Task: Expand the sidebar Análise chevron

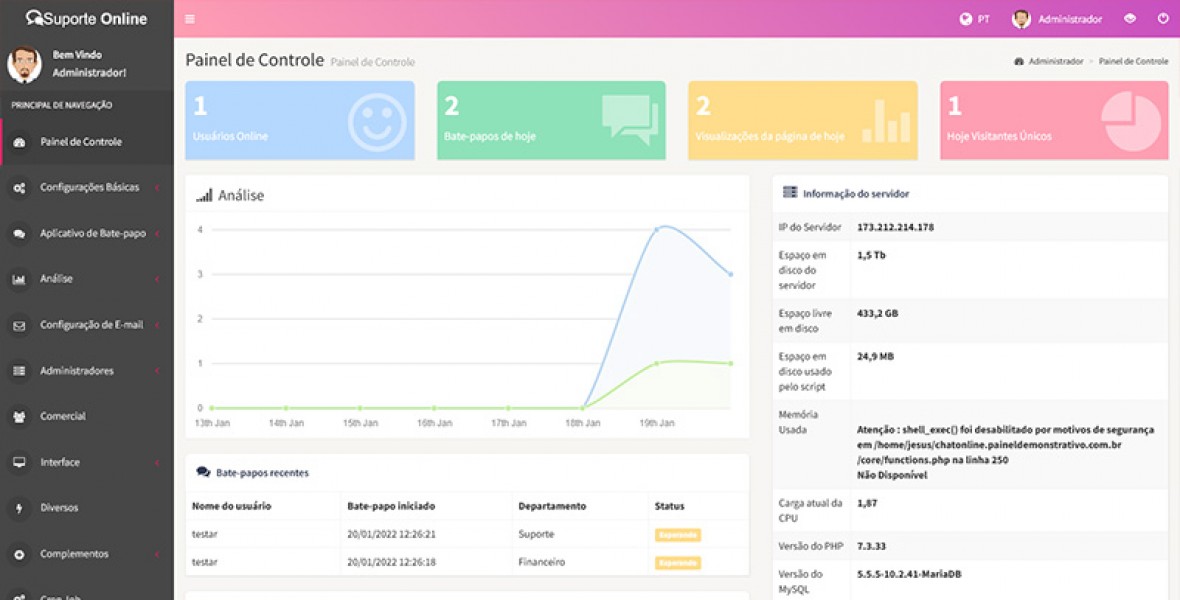Action: click(157, 279)
